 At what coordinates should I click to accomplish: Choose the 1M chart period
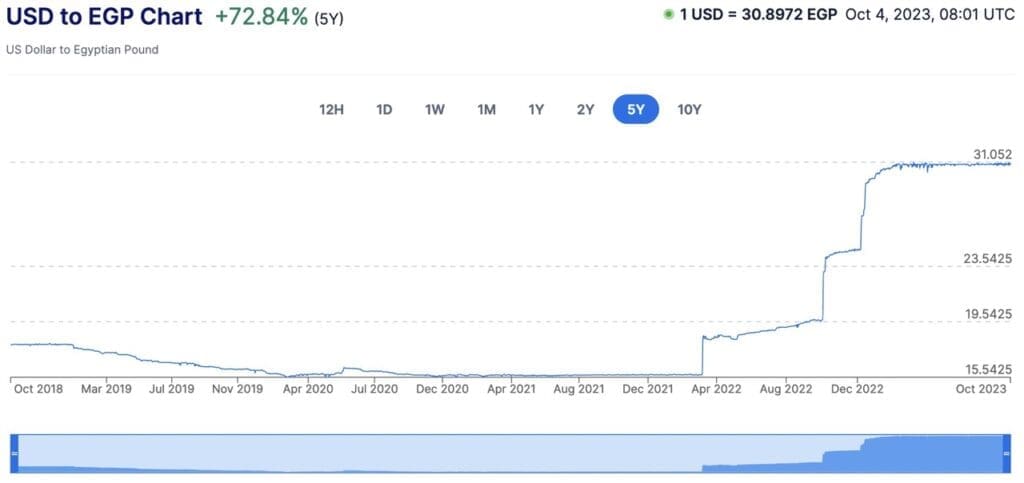pos(486,110)
